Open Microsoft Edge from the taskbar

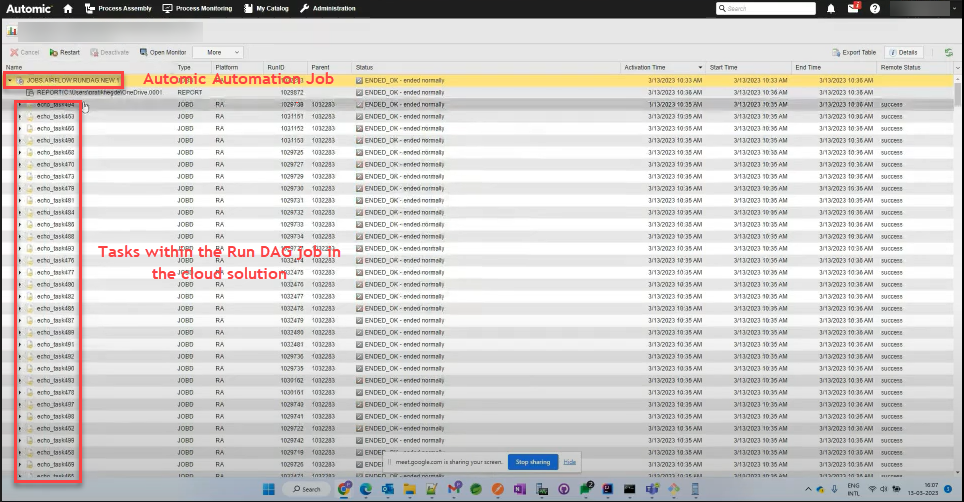(366, 489)
